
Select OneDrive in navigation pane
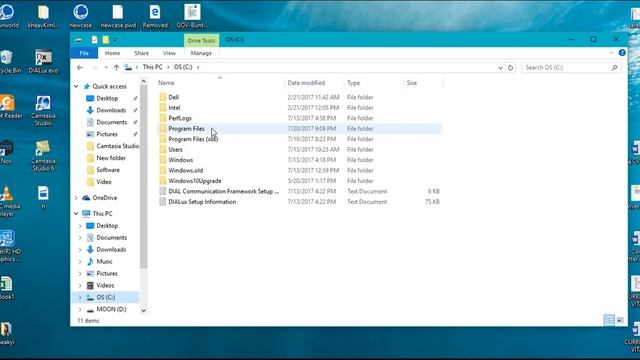coord(104,198)
